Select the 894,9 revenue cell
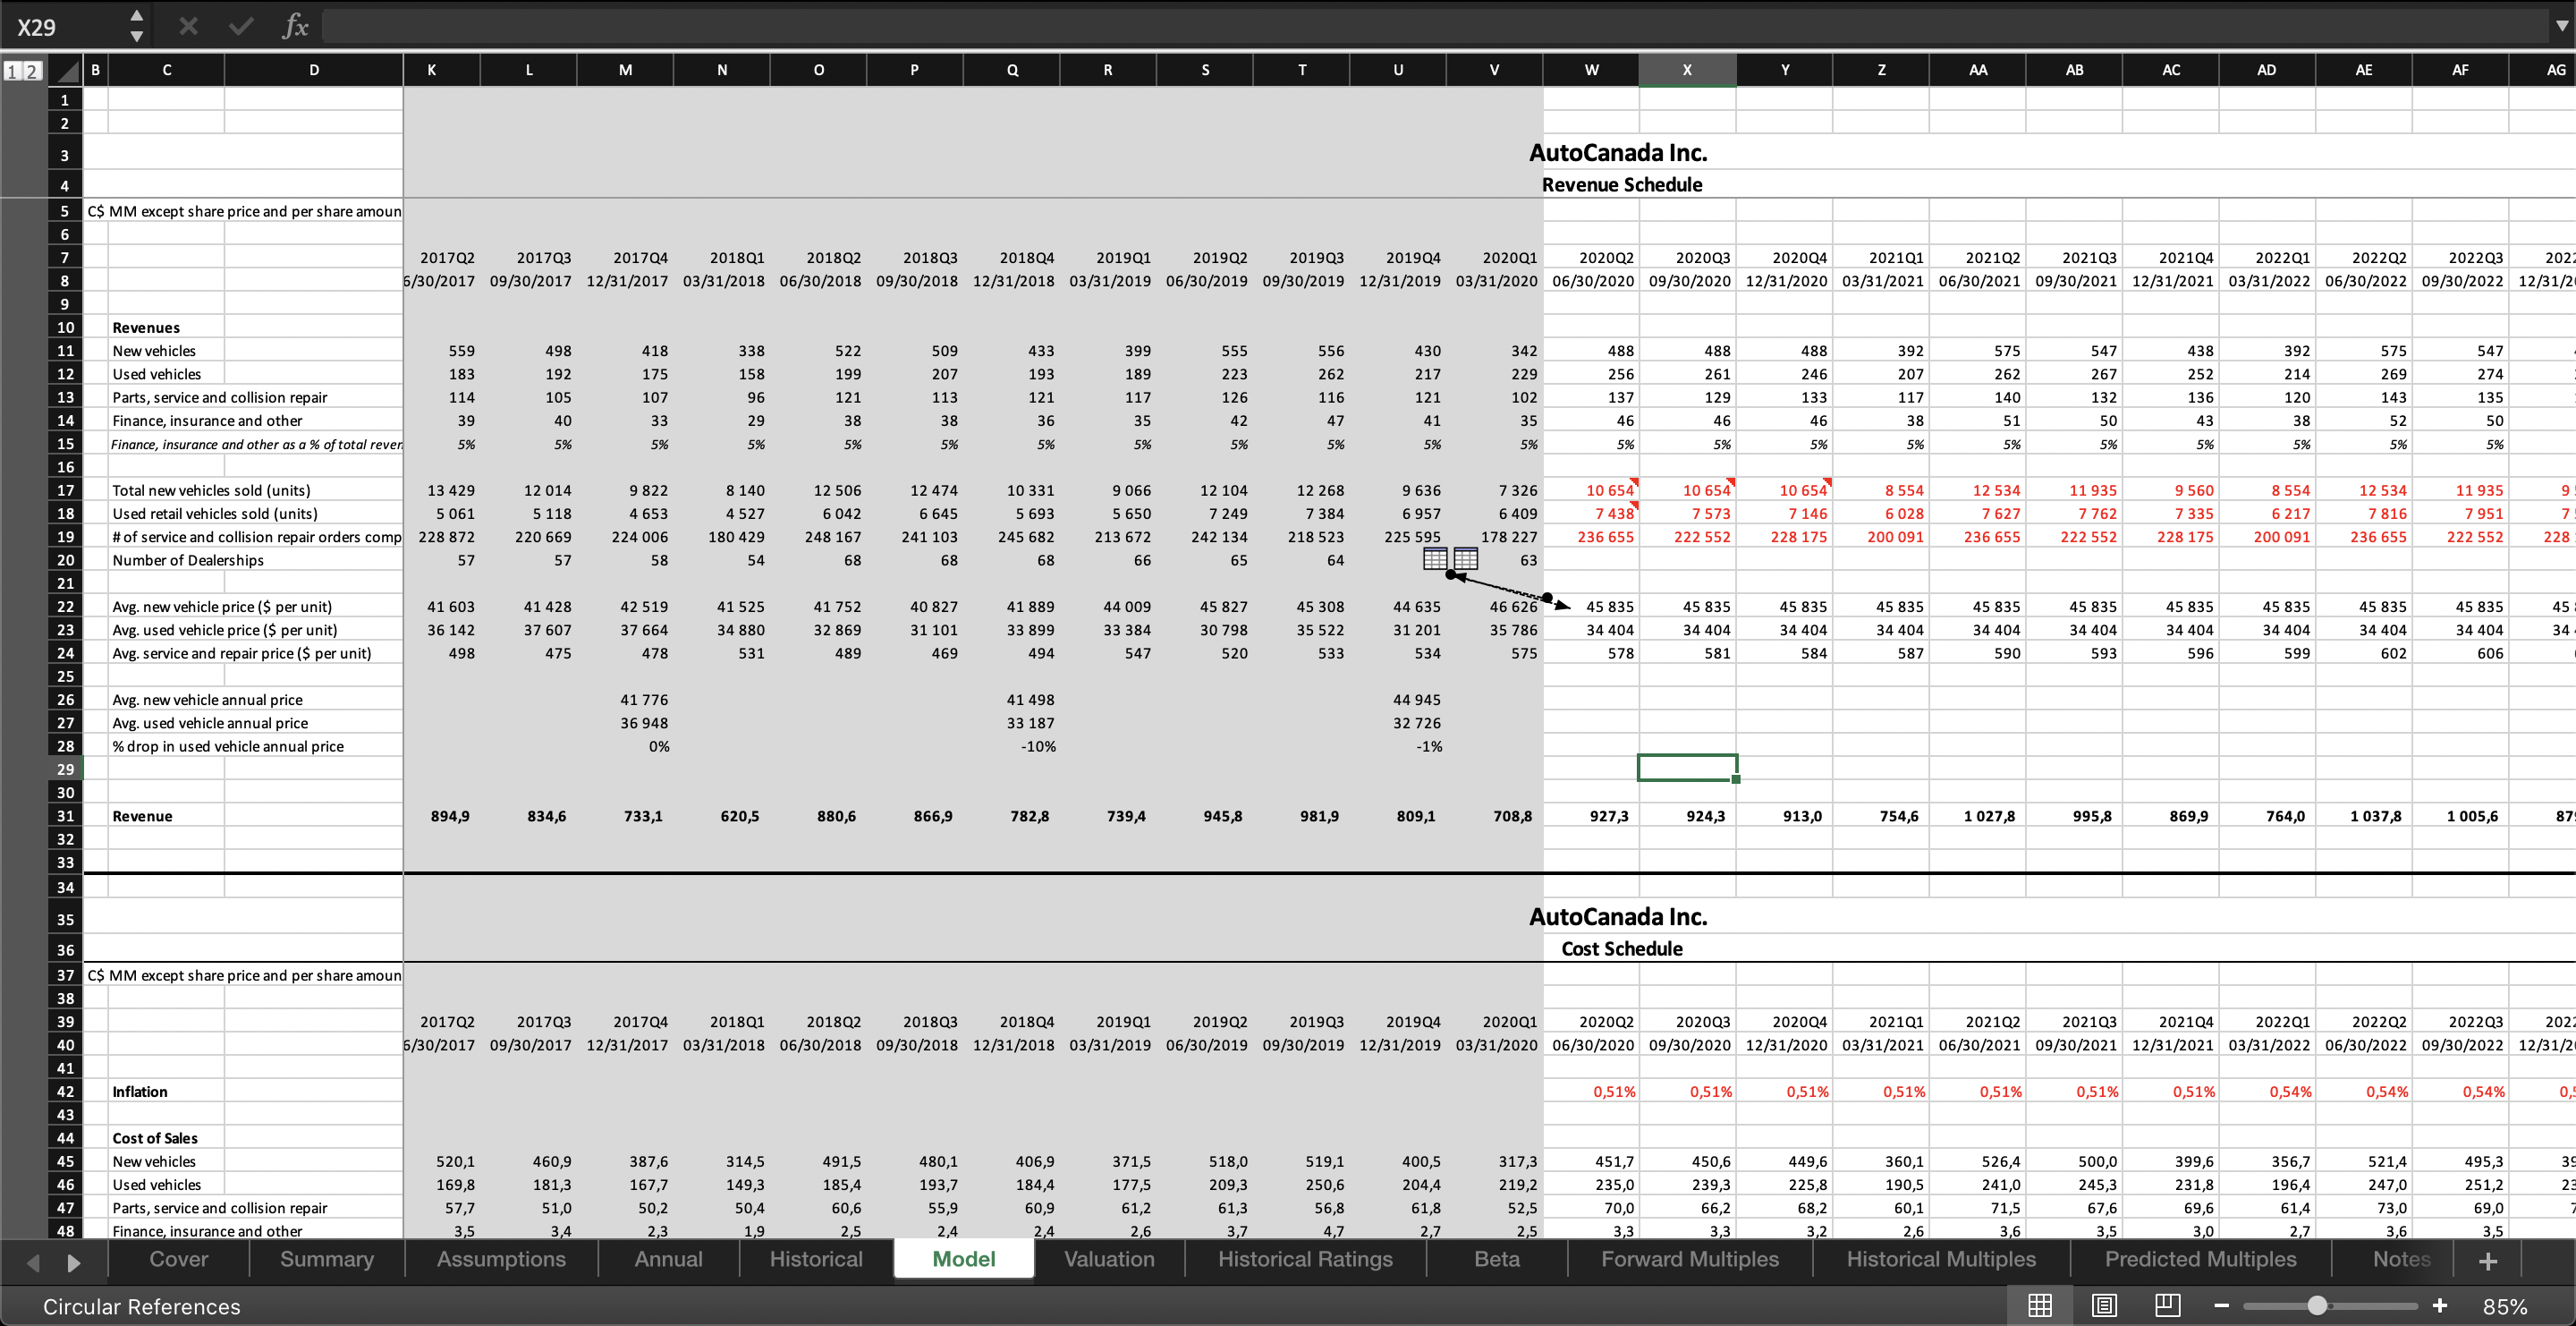This screenshot has width=2576, height=1326. [442, 816]
